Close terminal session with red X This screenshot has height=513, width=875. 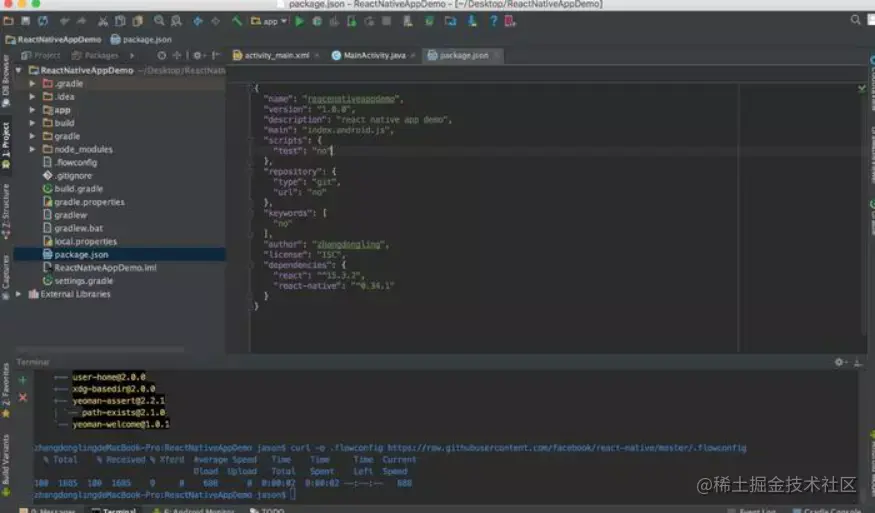click(23, 397)
